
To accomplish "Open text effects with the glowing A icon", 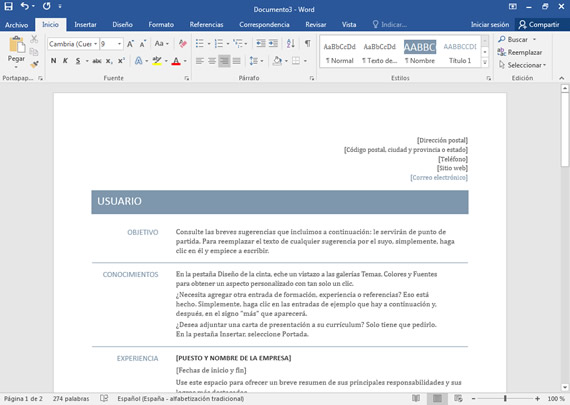I will pos(139,61).
